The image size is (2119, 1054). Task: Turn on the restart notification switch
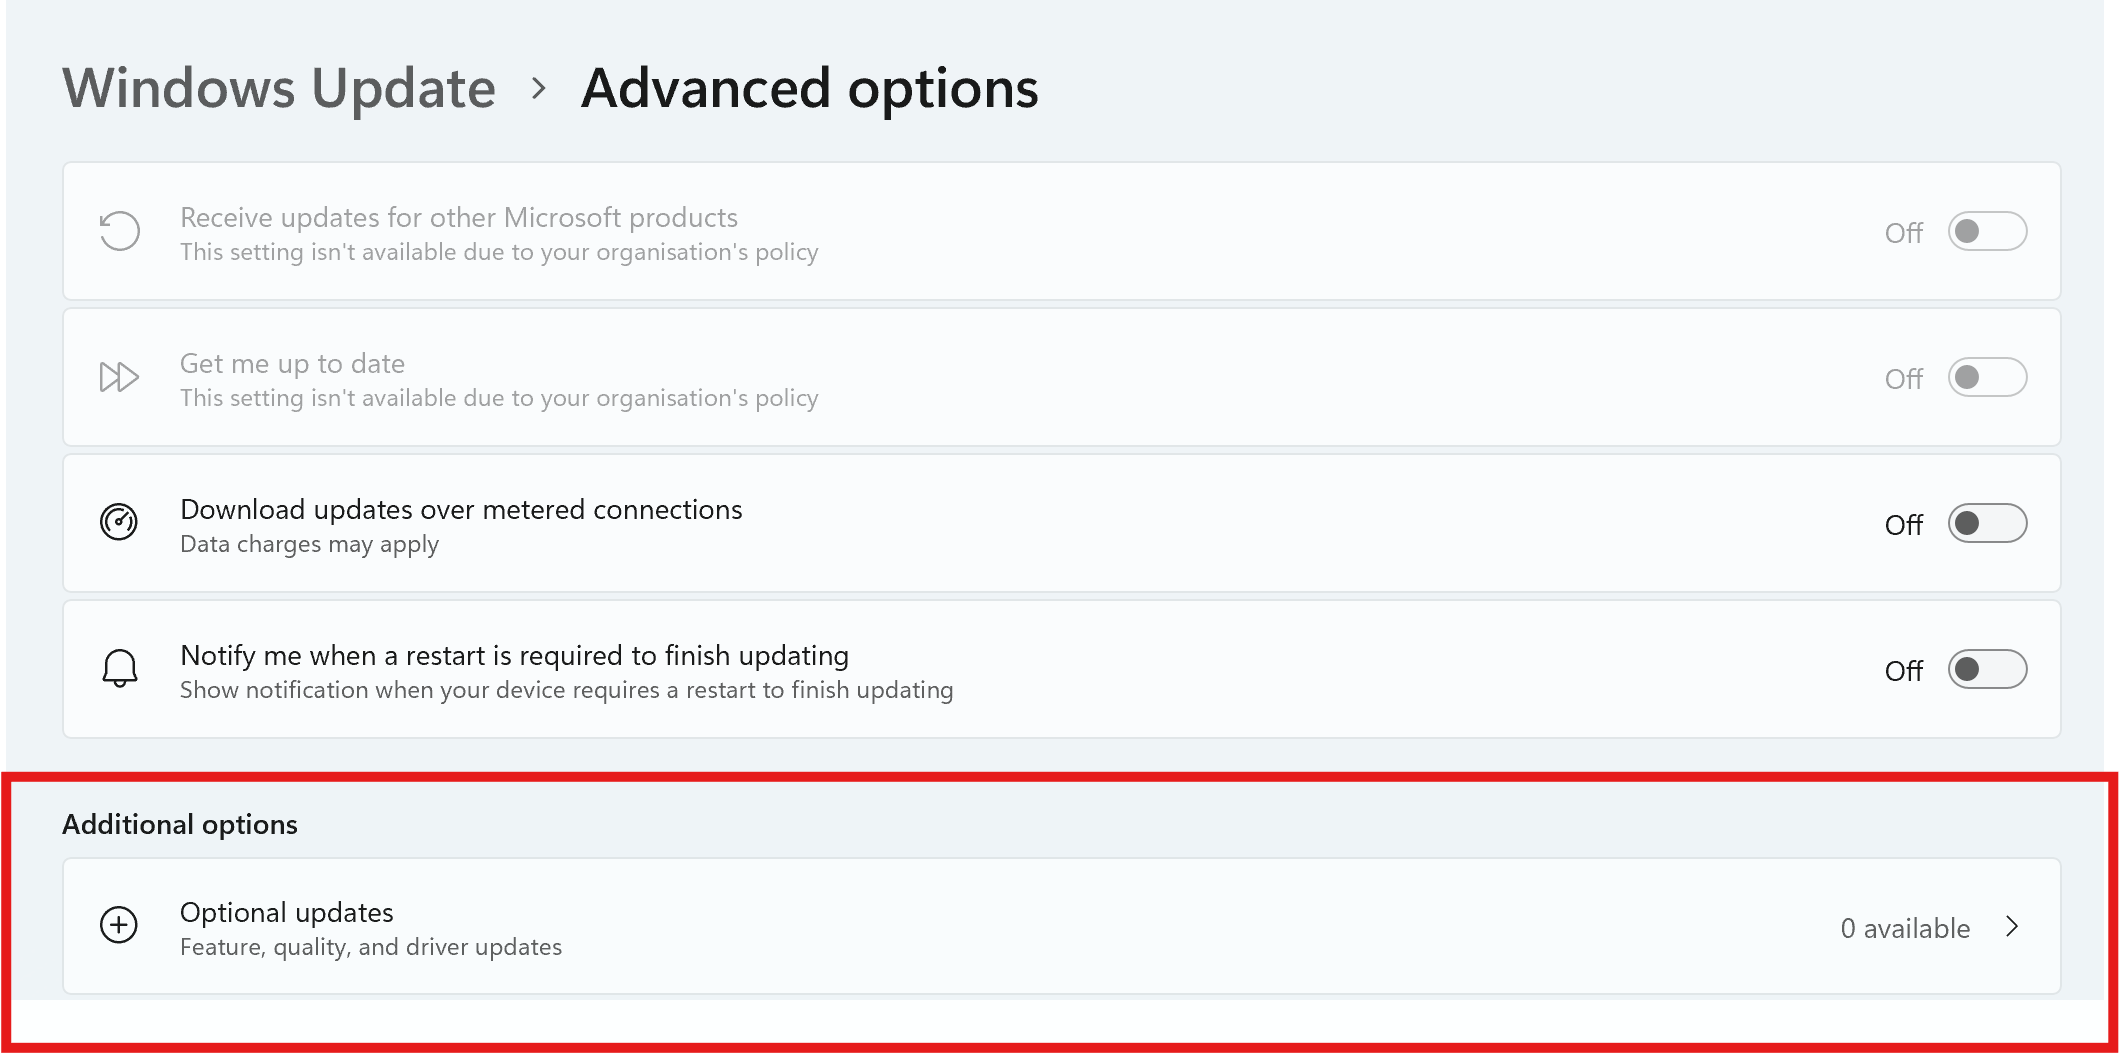tap(1987, 669)
